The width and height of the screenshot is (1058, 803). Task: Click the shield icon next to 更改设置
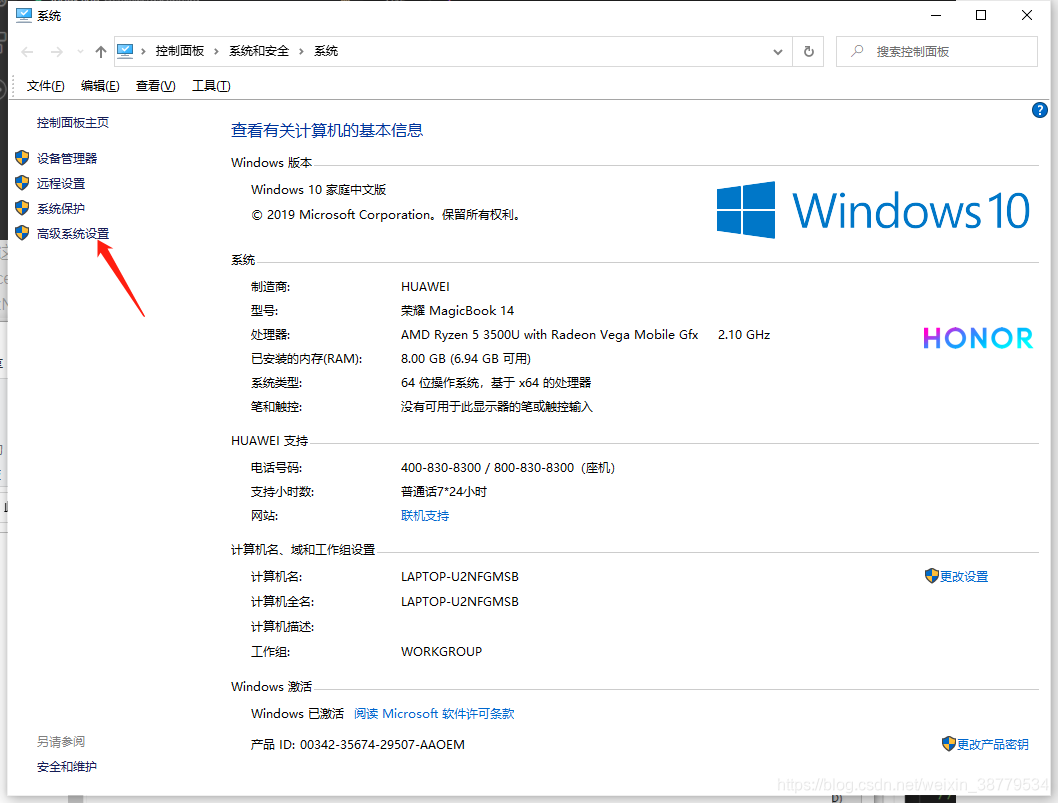pos(932,576)
